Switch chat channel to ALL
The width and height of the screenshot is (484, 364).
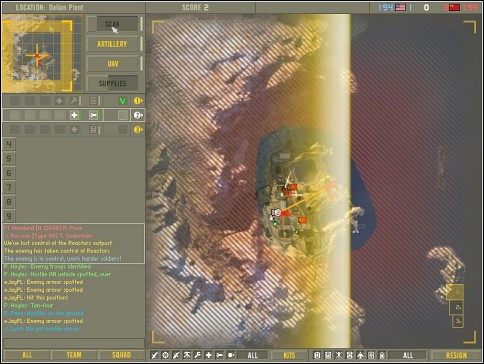(27, 355)
